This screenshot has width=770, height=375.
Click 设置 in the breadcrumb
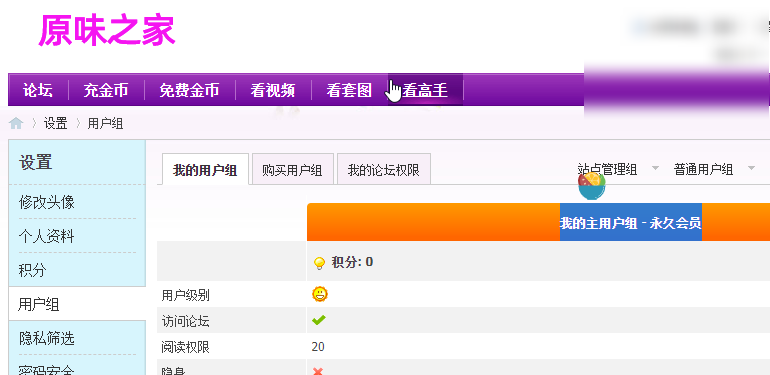coord(55,123)
